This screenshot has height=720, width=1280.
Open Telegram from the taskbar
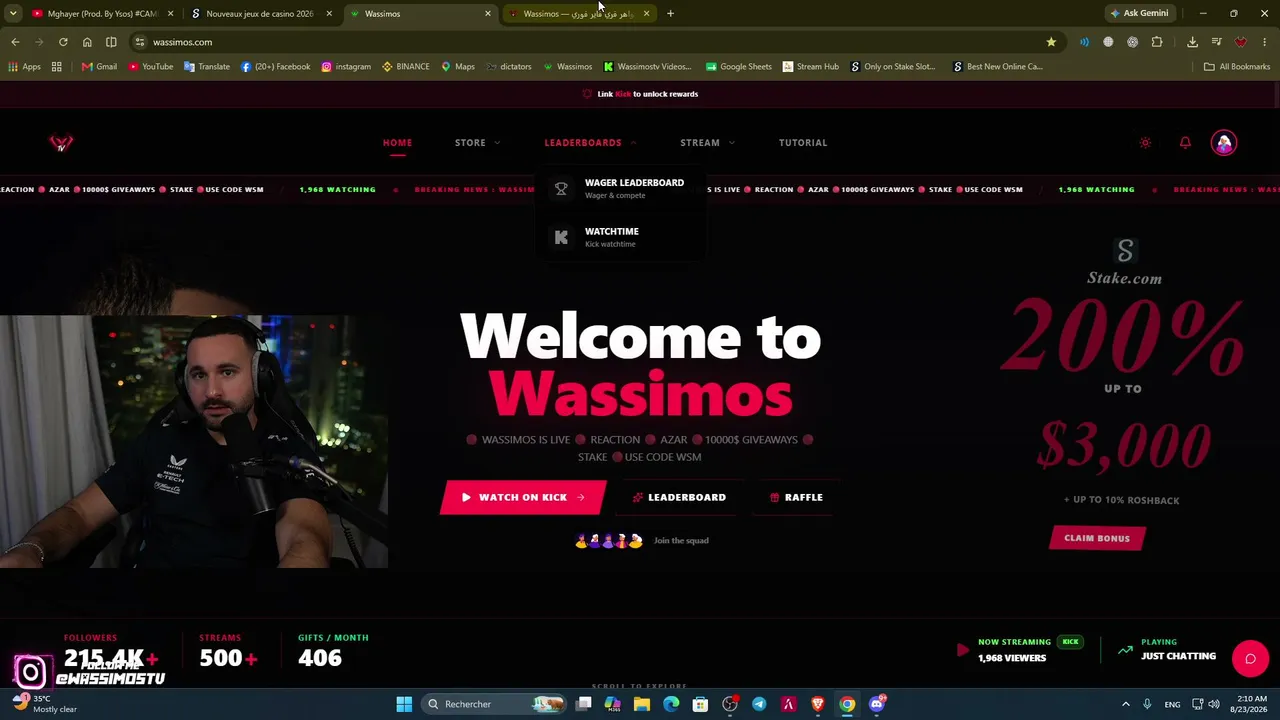point(759,704)
